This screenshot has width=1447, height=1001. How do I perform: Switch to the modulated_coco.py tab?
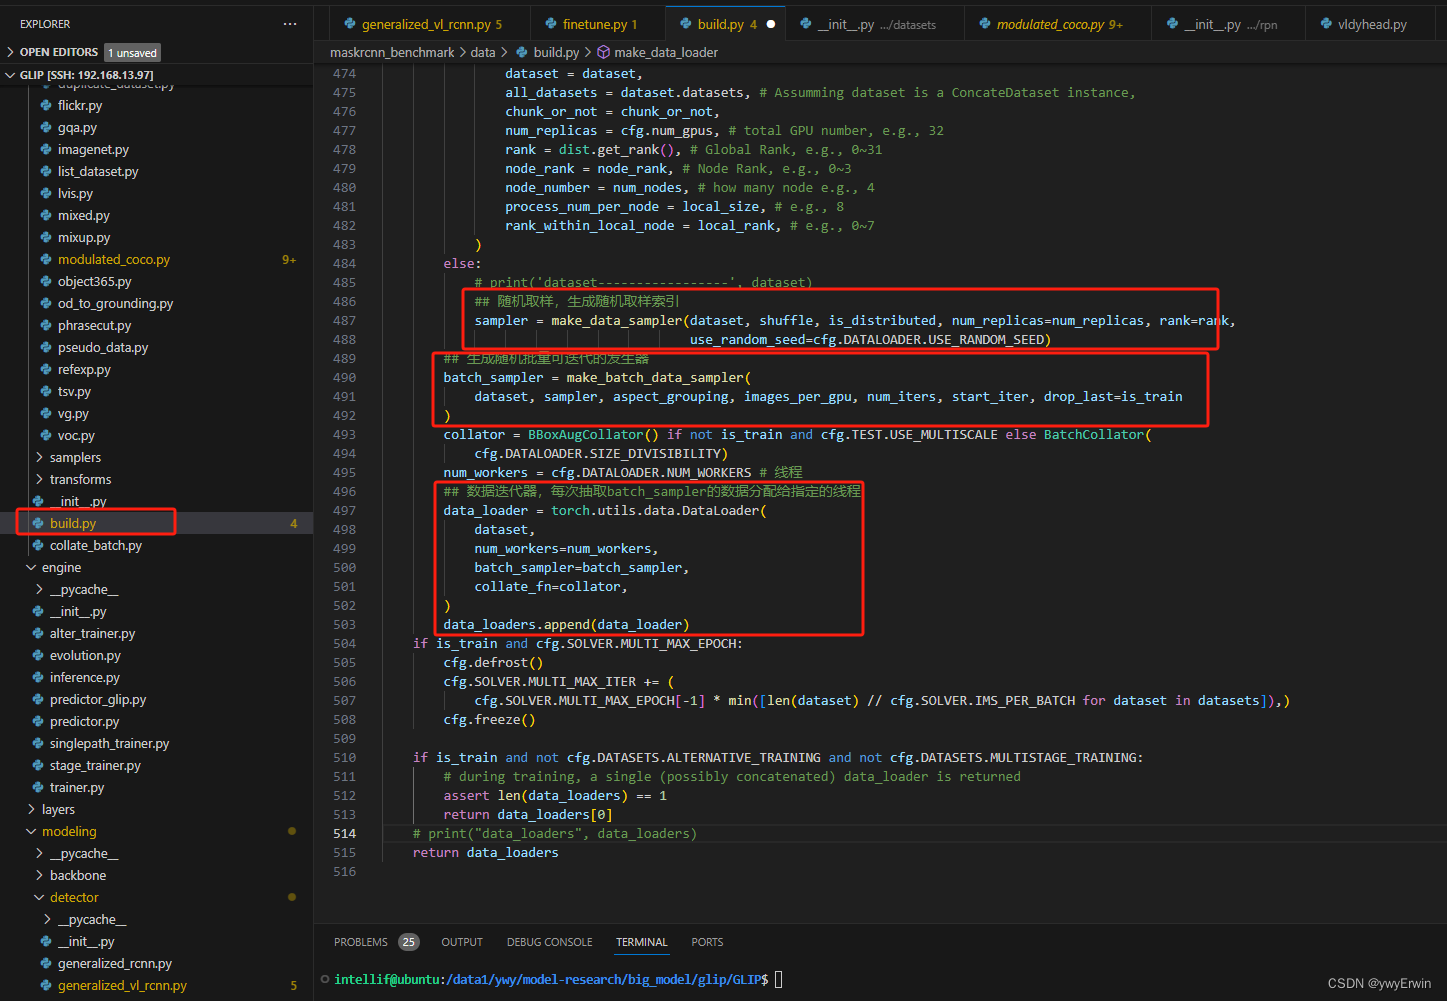pos(1060,24)
